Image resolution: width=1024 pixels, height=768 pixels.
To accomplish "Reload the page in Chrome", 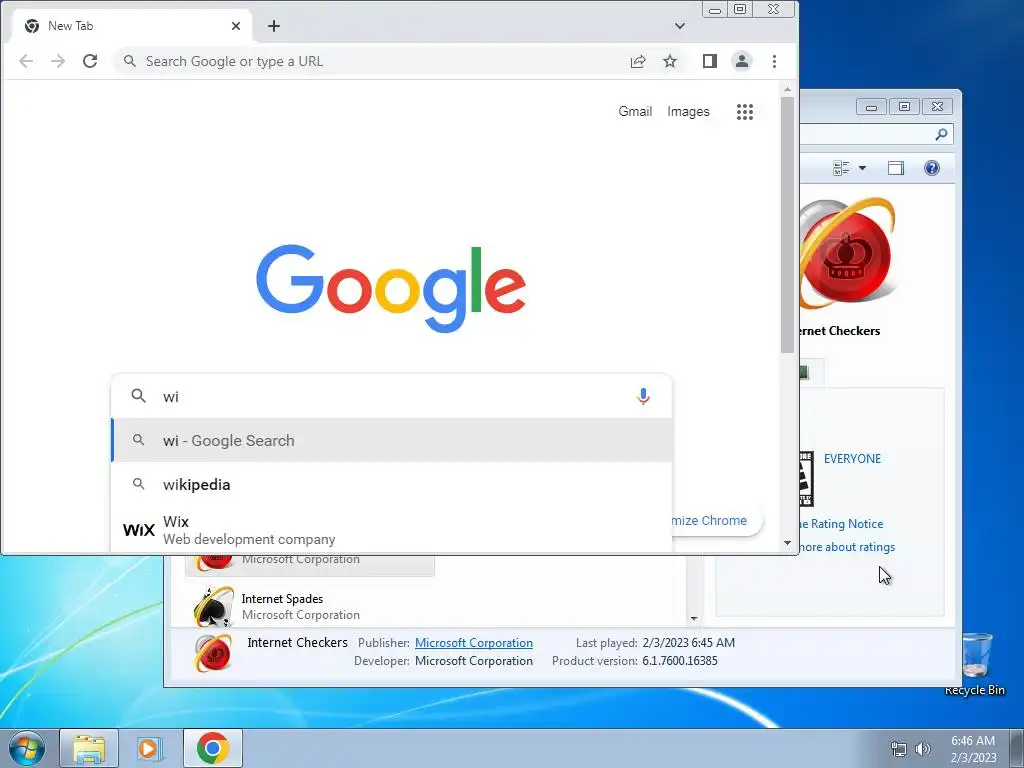I will point(90,61).
